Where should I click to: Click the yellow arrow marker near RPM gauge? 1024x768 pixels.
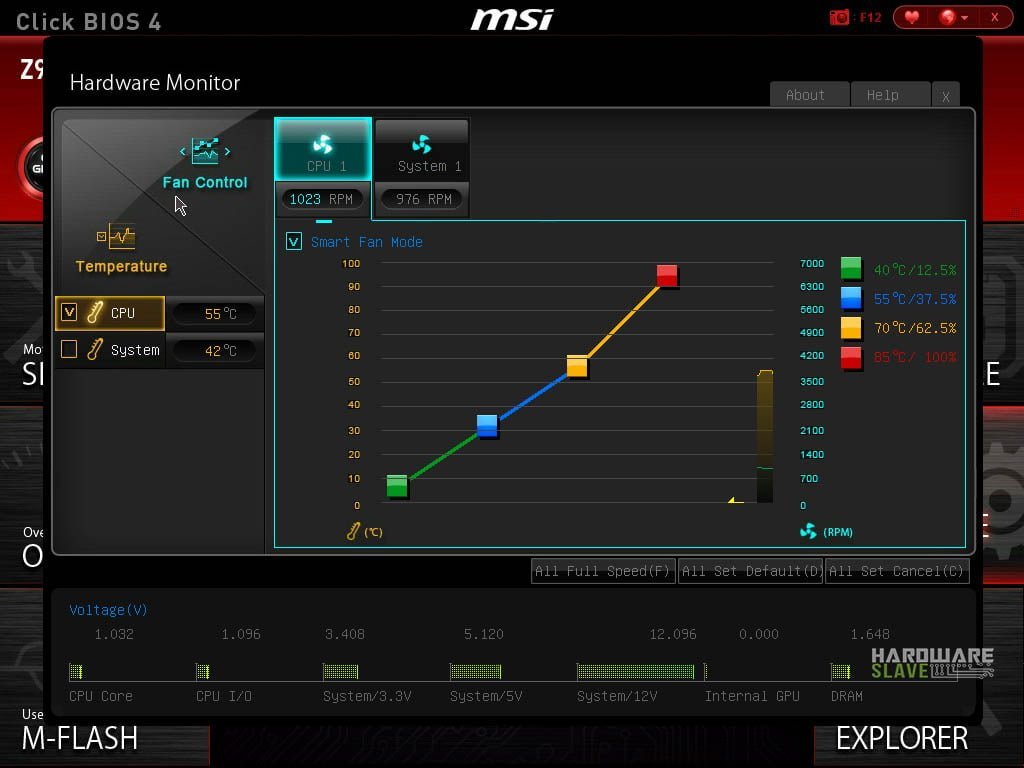coord(735,500)
